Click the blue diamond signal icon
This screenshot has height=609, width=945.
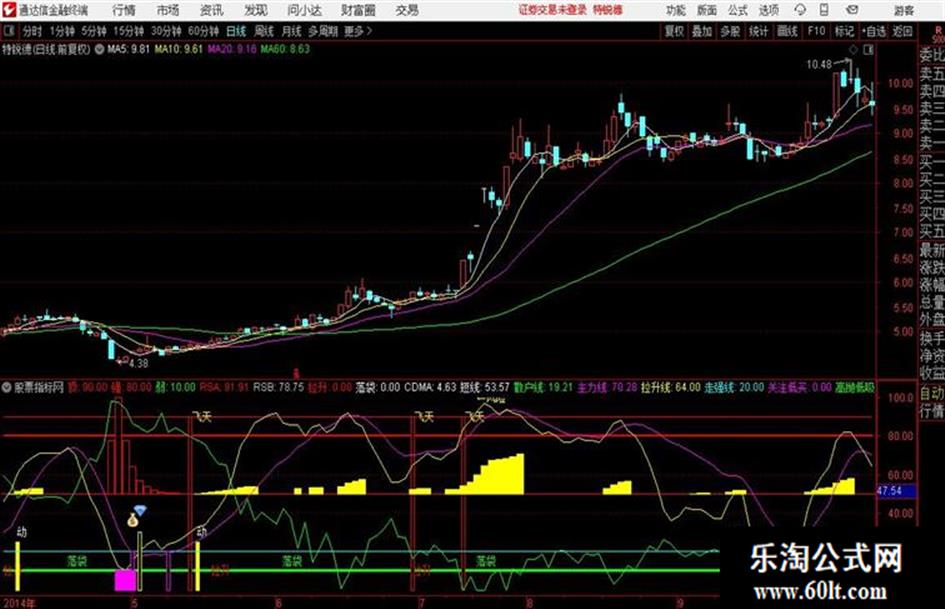pos(140,511)
